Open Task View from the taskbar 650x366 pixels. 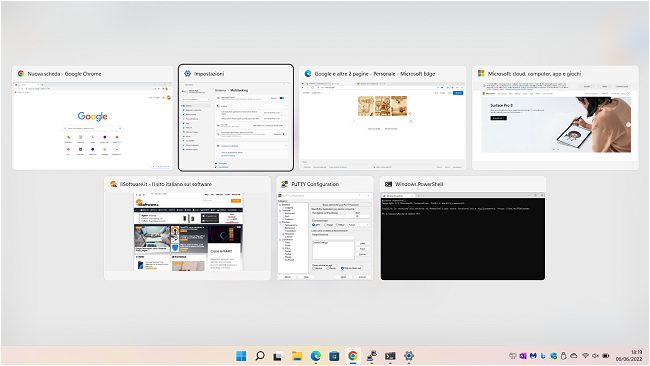278,356
